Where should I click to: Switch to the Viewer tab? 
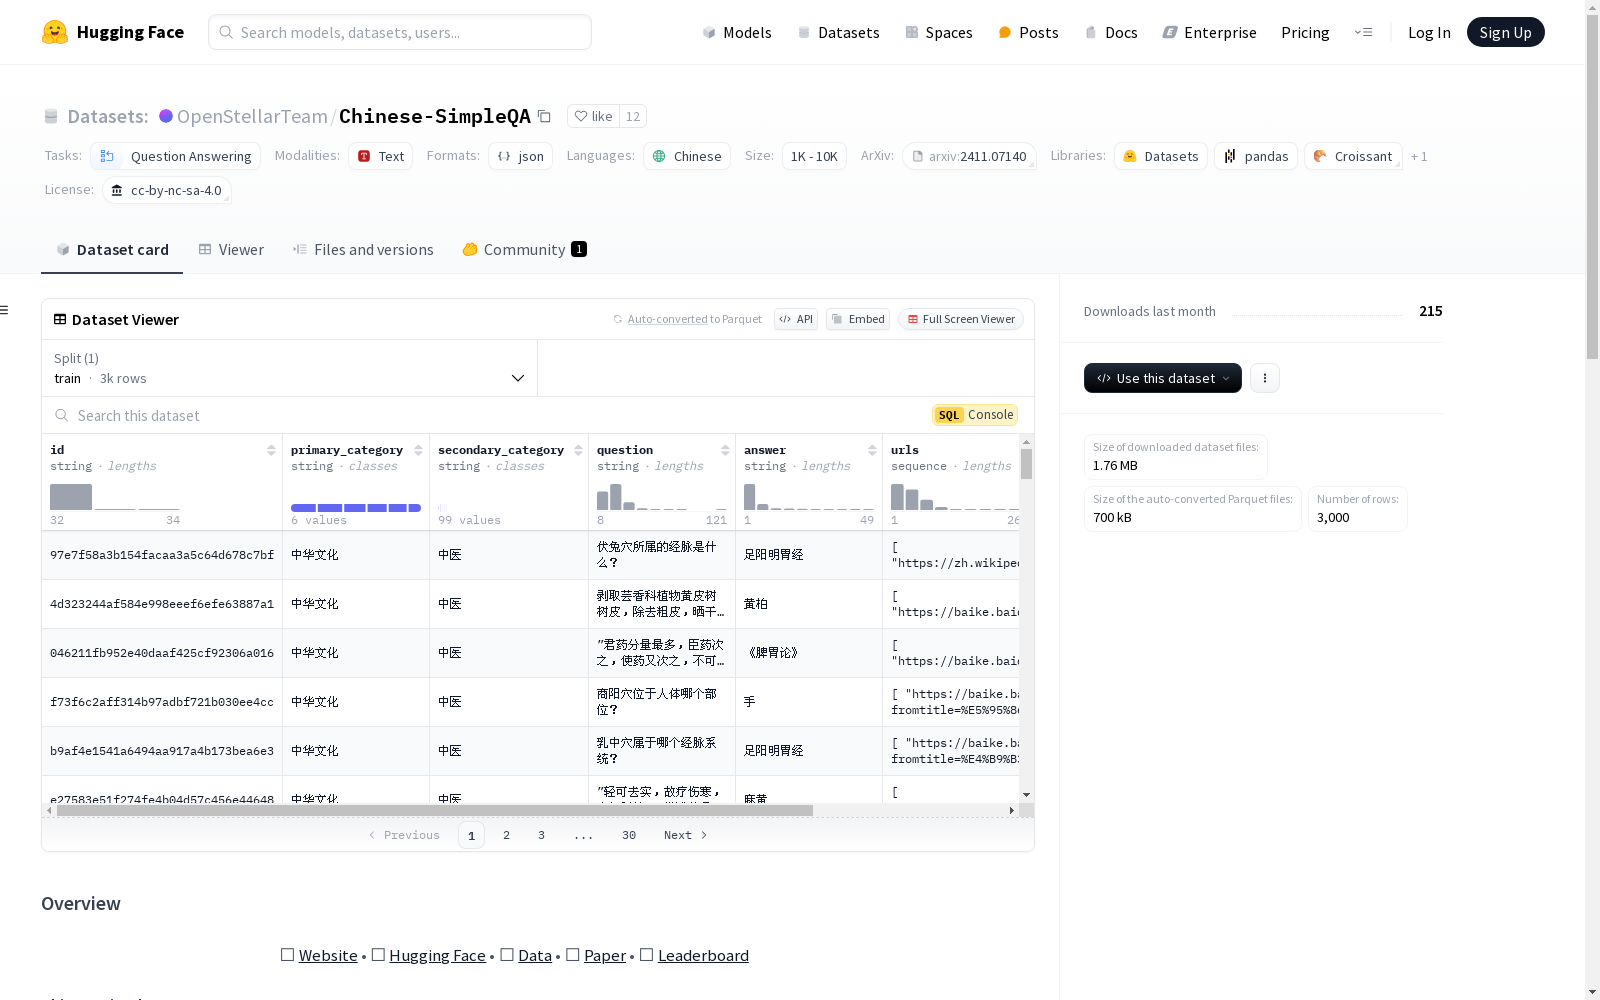pyautogui.click(x=231, y=250)
